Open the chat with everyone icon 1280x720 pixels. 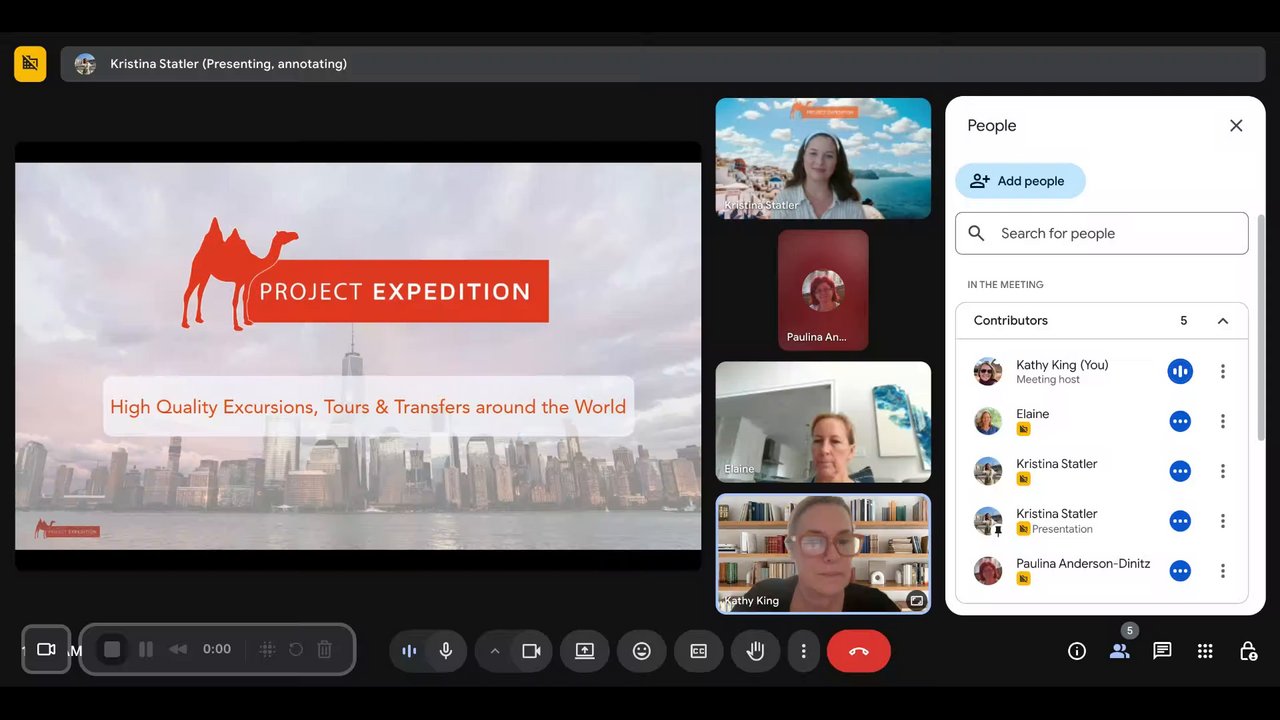pyautogui.click(x=1162, y=651)
